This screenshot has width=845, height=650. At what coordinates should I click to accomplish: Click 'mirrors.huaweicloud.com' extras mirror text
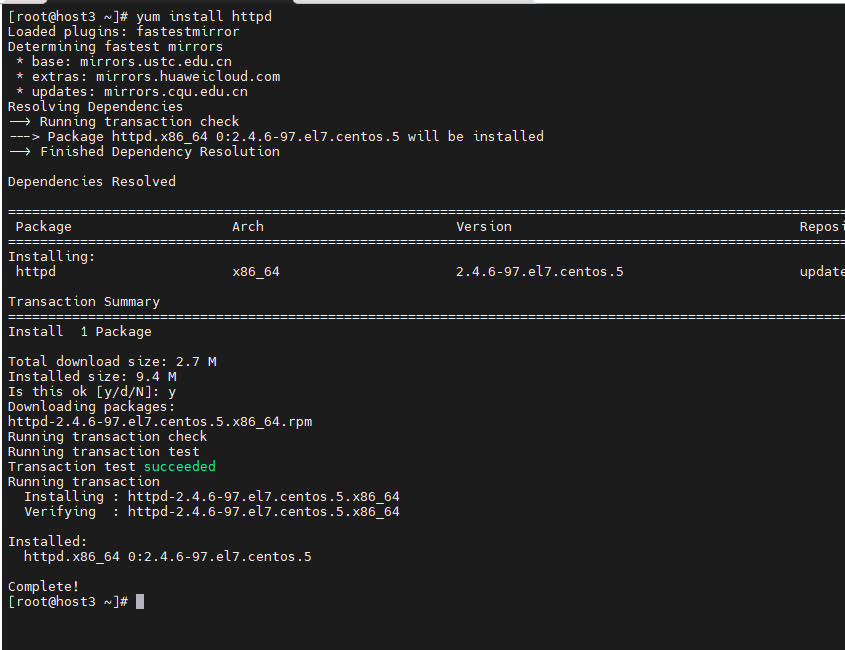point(188,77)
